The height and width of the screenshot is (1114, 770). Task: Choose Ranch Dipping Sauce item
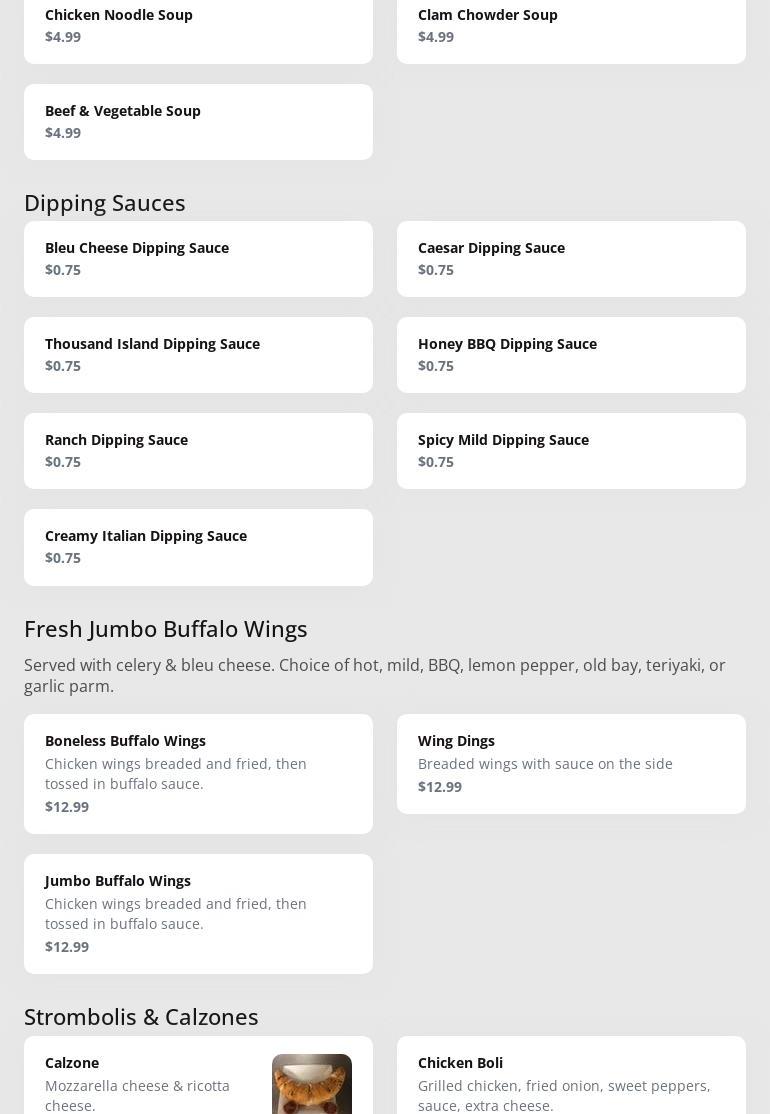pyautogui.click(x=198, y=450)
